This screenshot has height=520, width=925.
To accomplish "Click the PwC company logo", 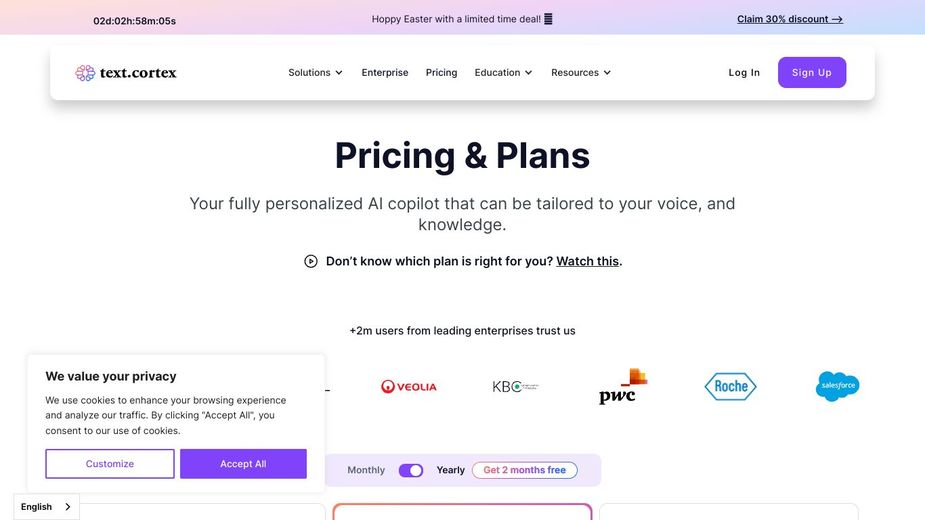I will 622,386.
